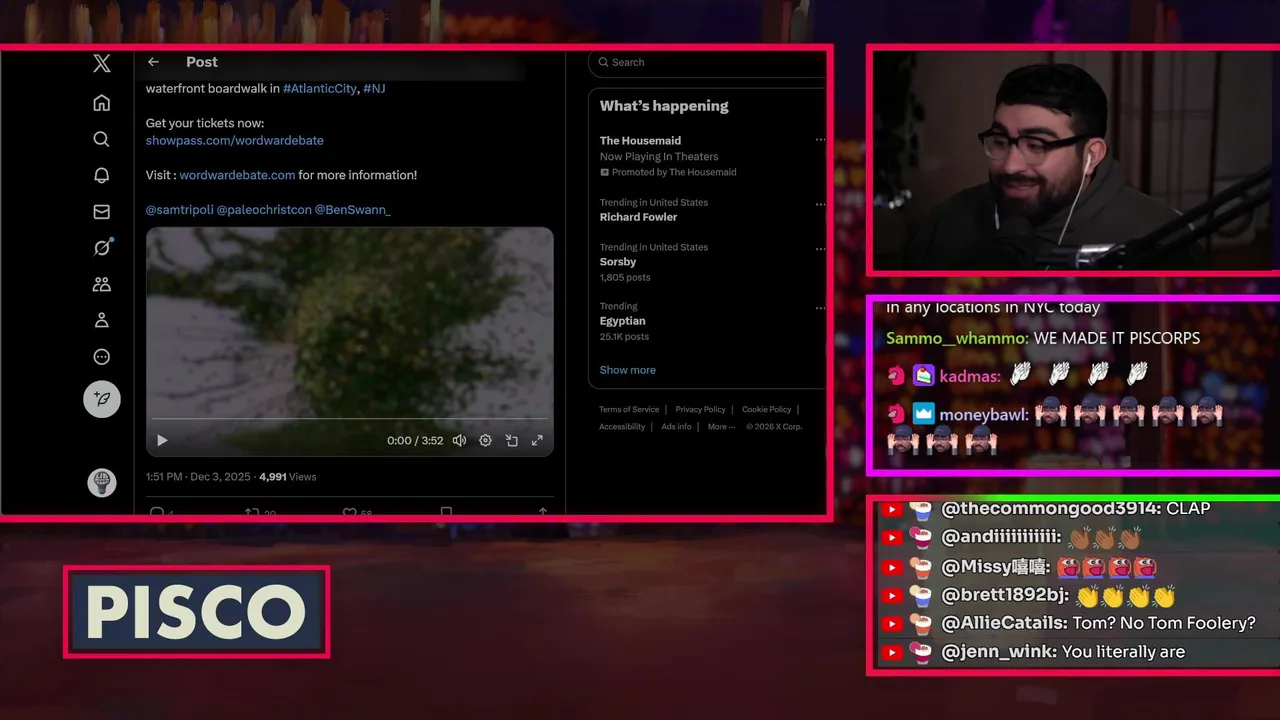Open the #AtlanticCity hashtag
This screenshot has height=720, width=1280.
pos(320,88)
